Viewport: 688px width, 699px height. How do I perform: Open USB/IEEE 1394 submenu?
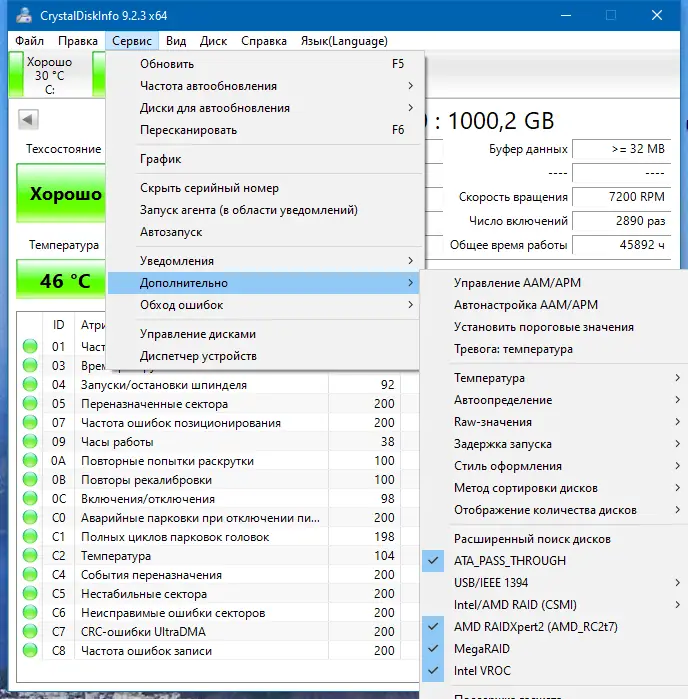pos(553,583)
